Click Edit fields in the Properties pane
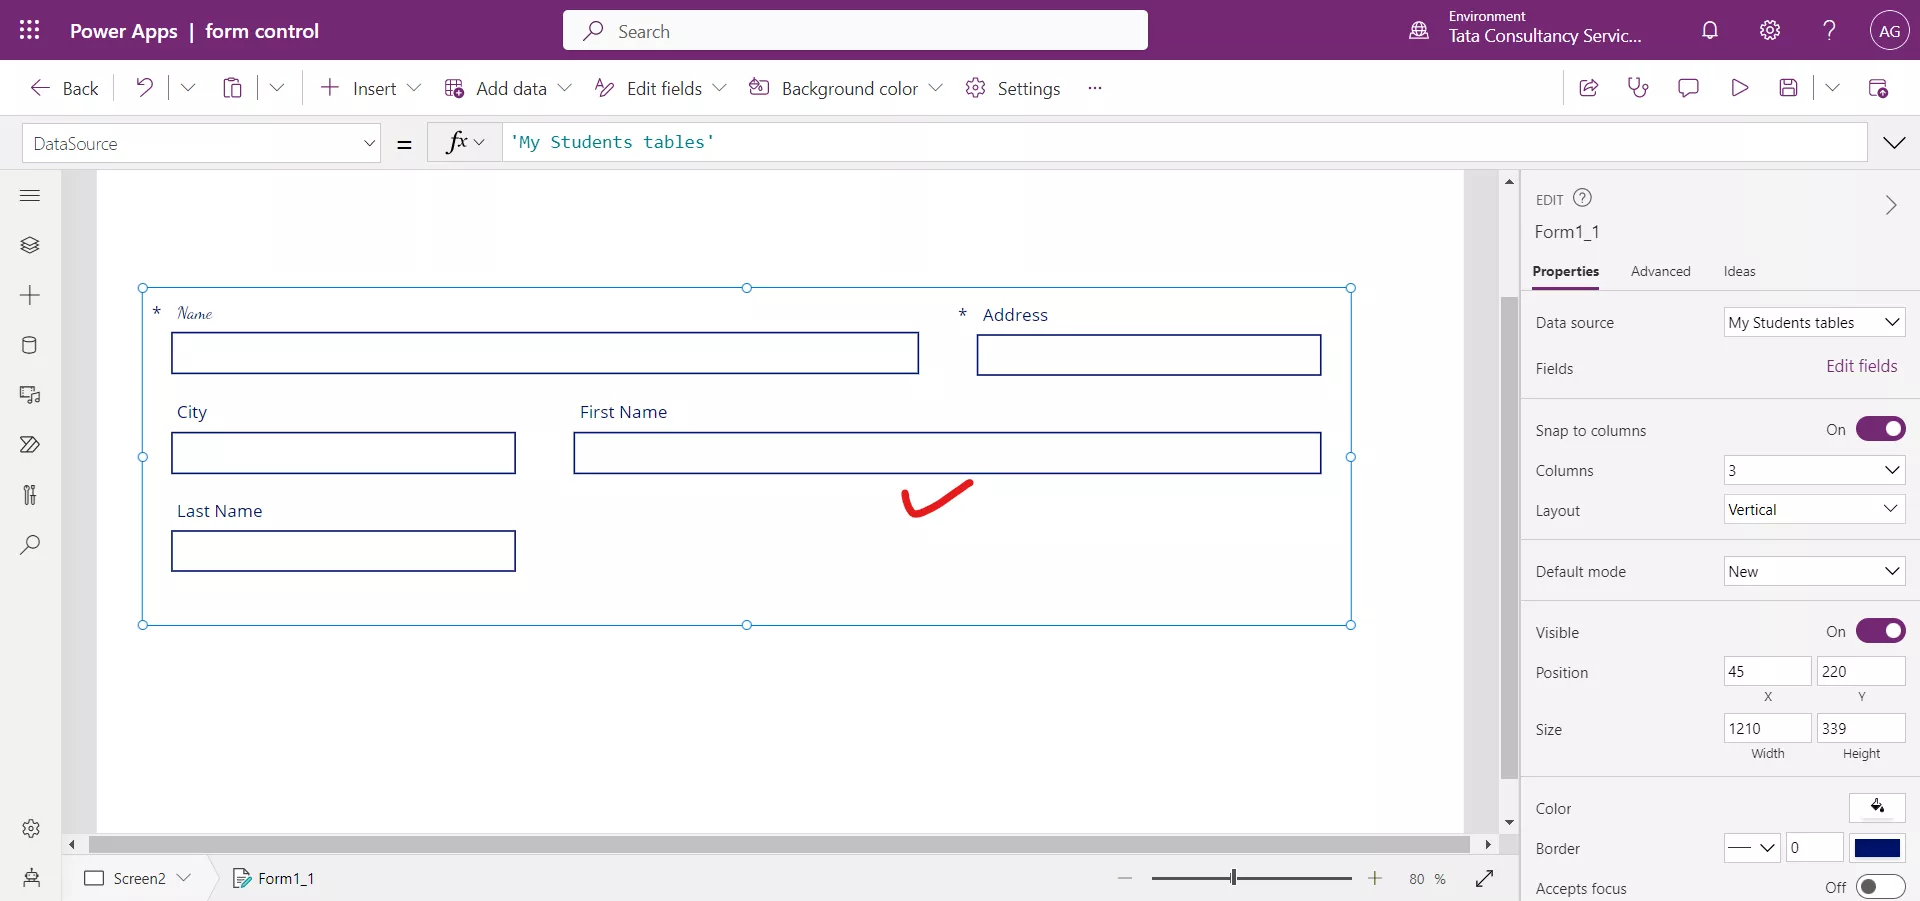The height and width of the screenshot is (901, 1920). coord(1862,366)
